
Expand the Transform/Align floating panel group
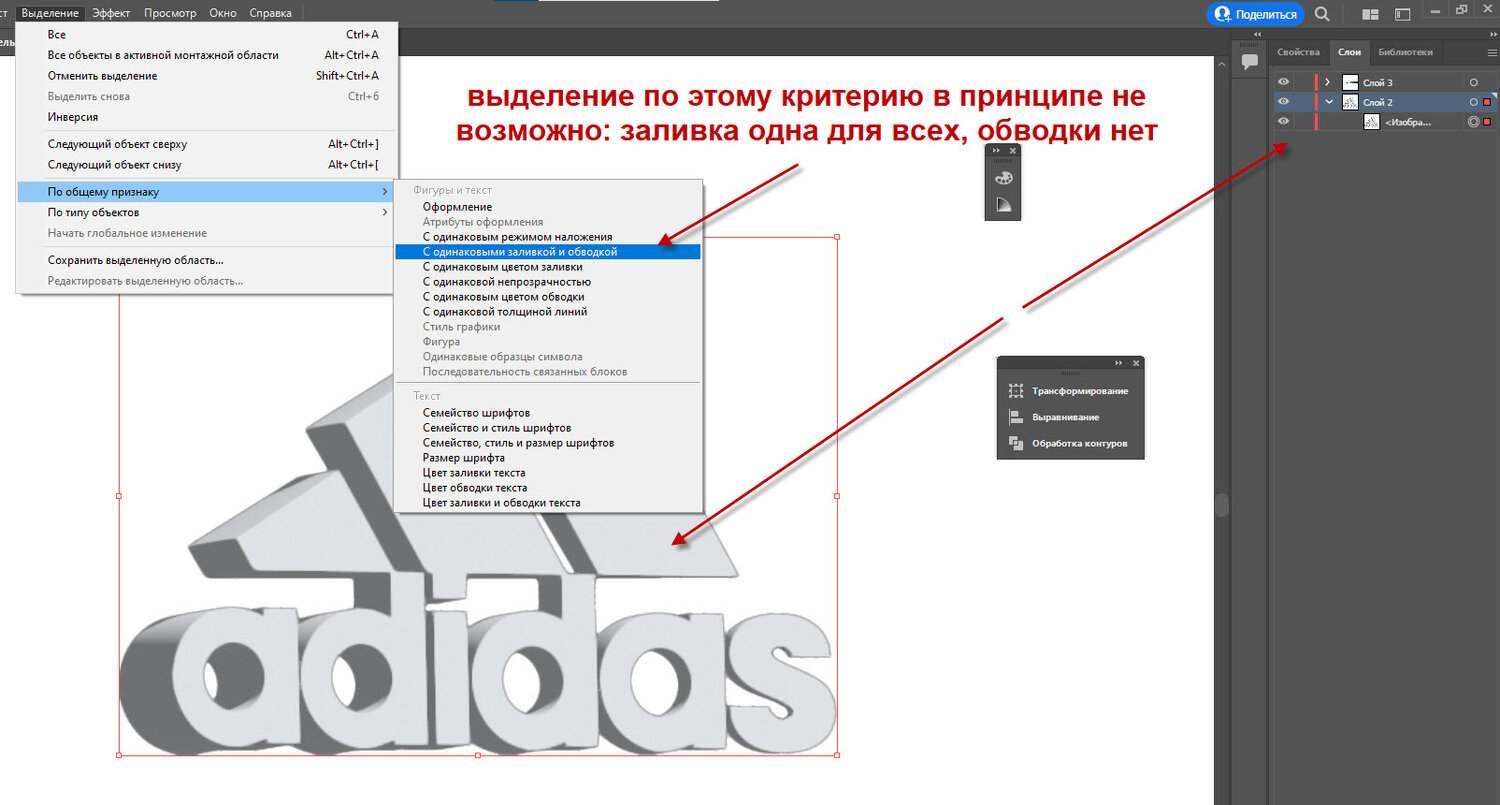[1119, 363]
